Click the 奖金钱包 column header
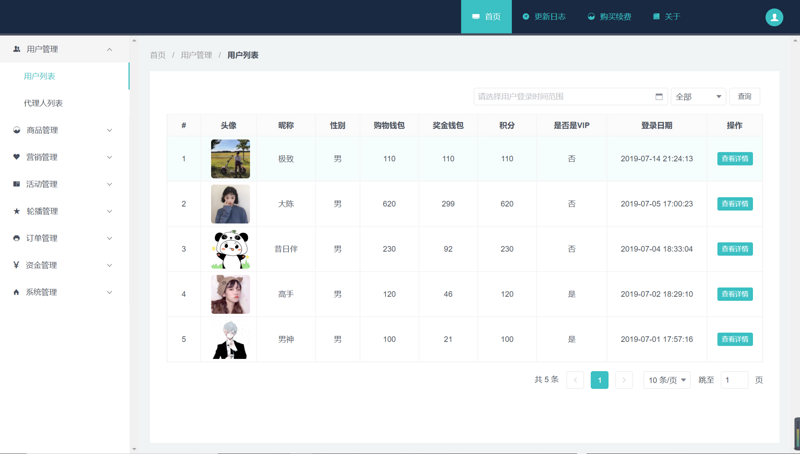 (448, 125)
